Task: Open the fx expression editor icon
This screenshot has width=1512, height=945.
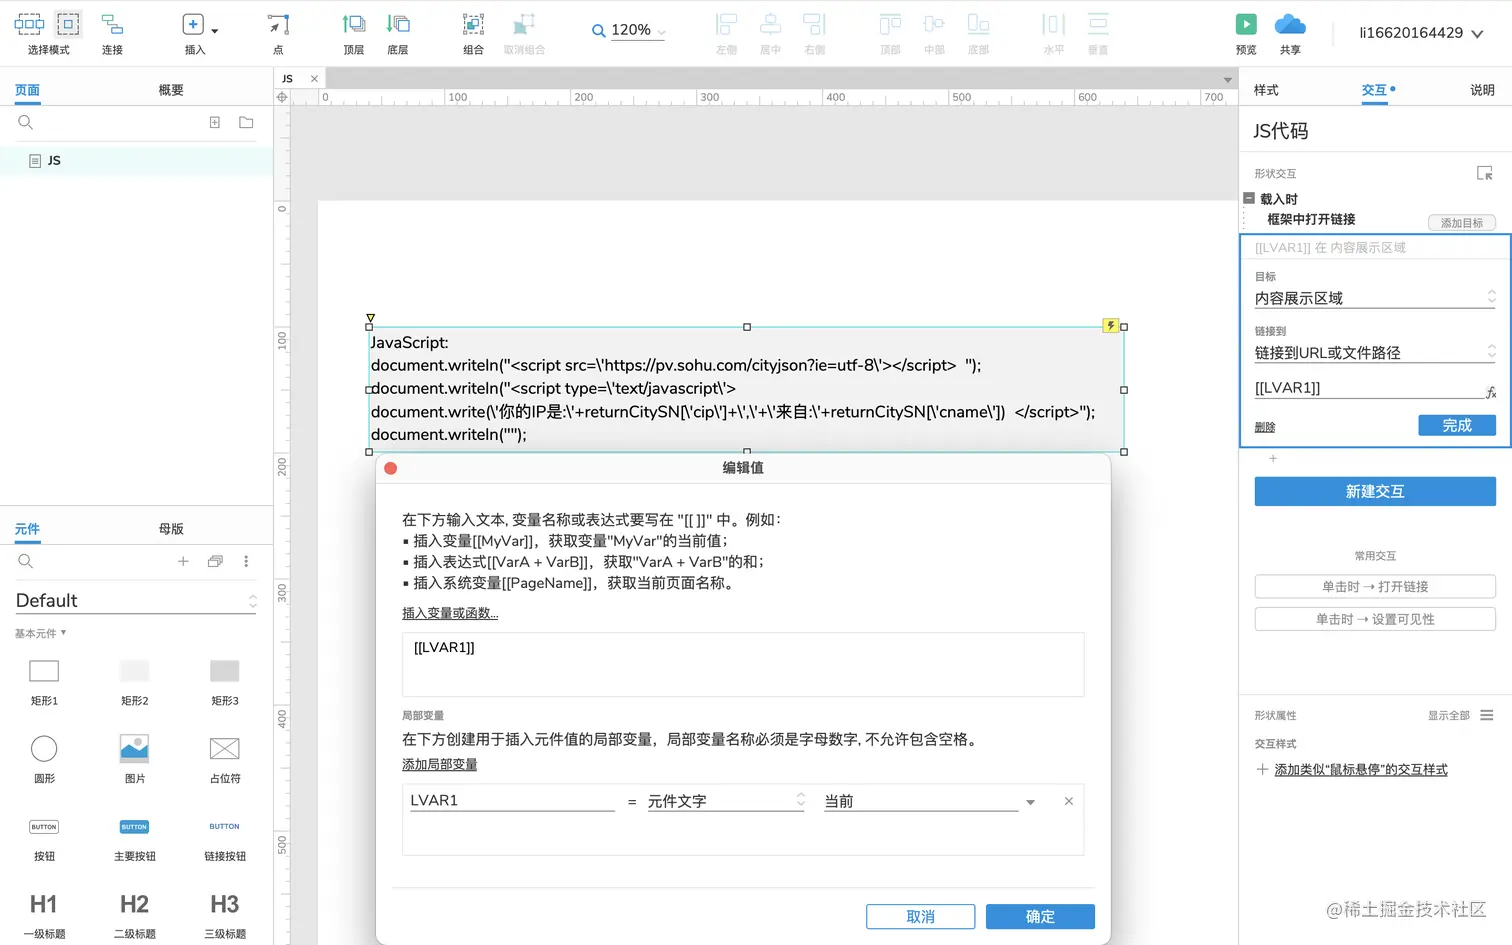Action: [1490, 392]
